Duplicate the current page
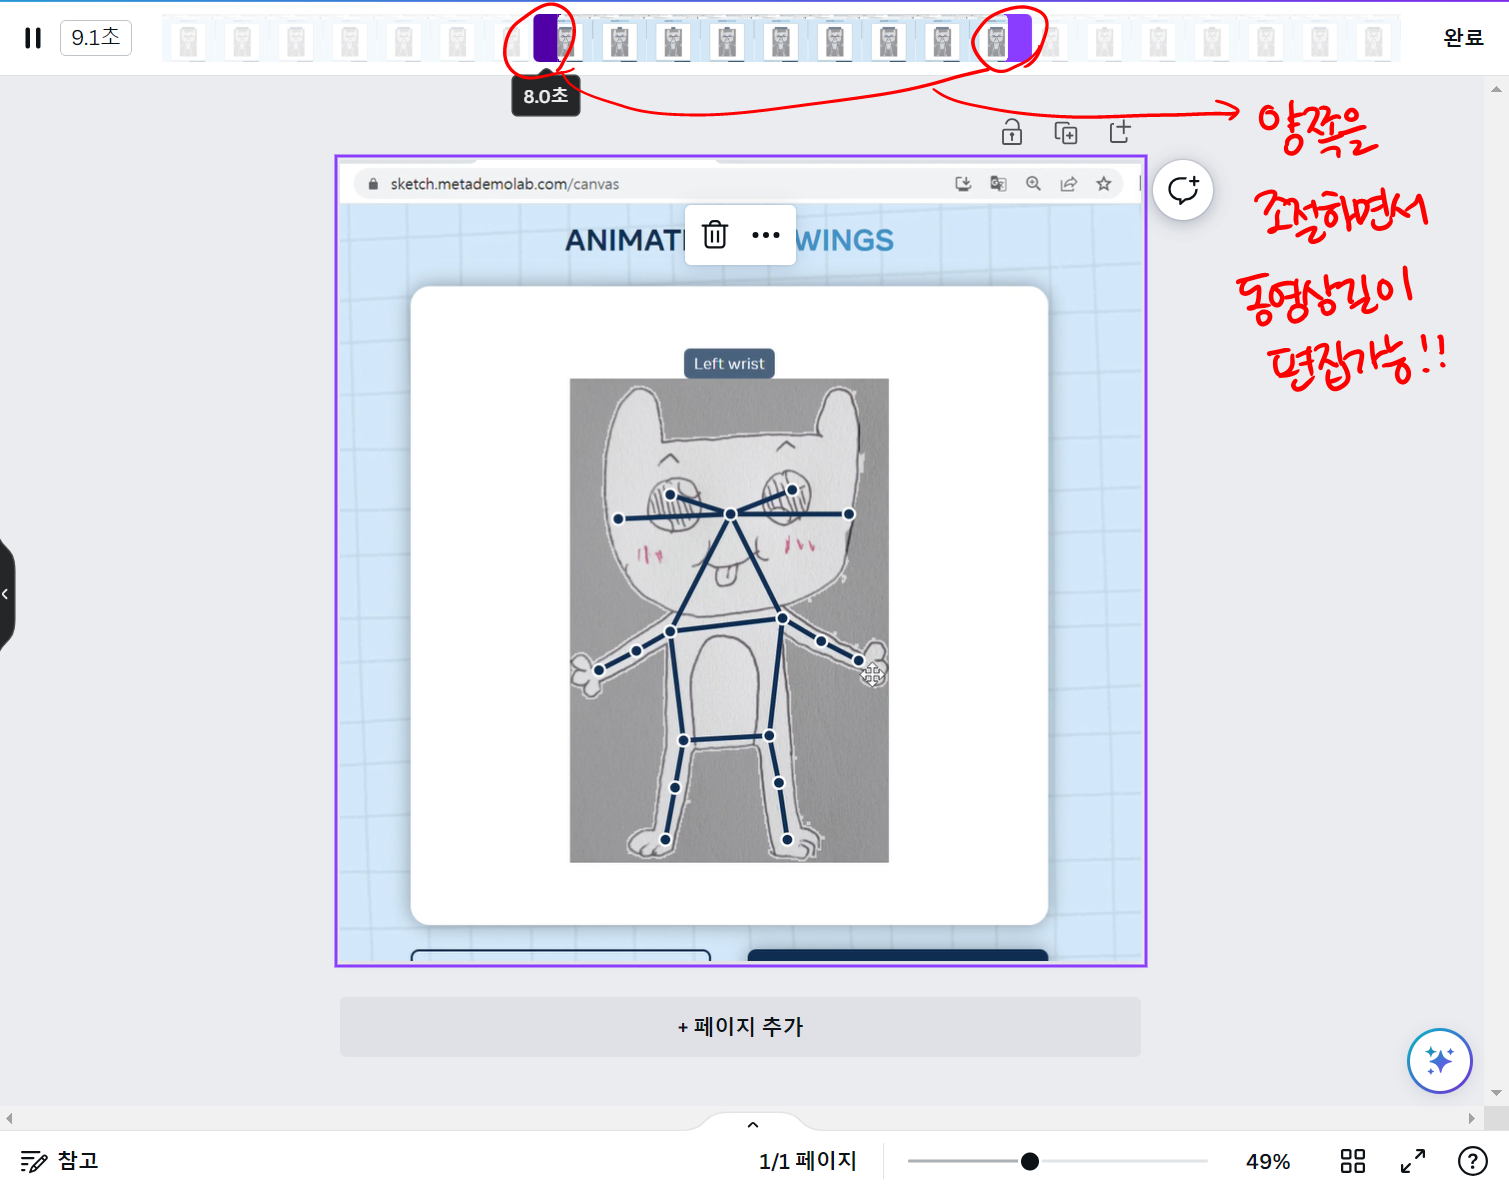The width and height of the screenshot is (1509, 1189). click(x=1065, y=131)
